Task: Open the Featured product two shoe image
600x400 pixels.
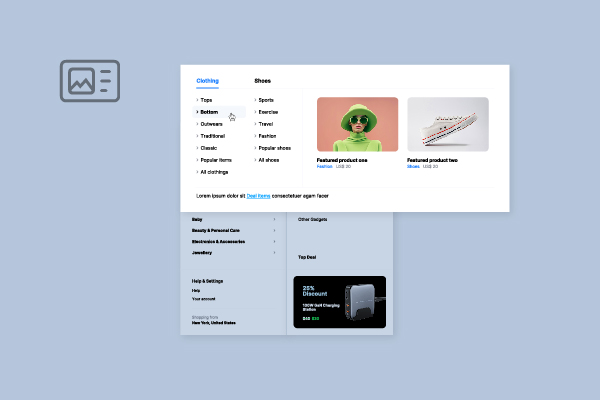Action: pyautogui.click(x=448, y=124)
